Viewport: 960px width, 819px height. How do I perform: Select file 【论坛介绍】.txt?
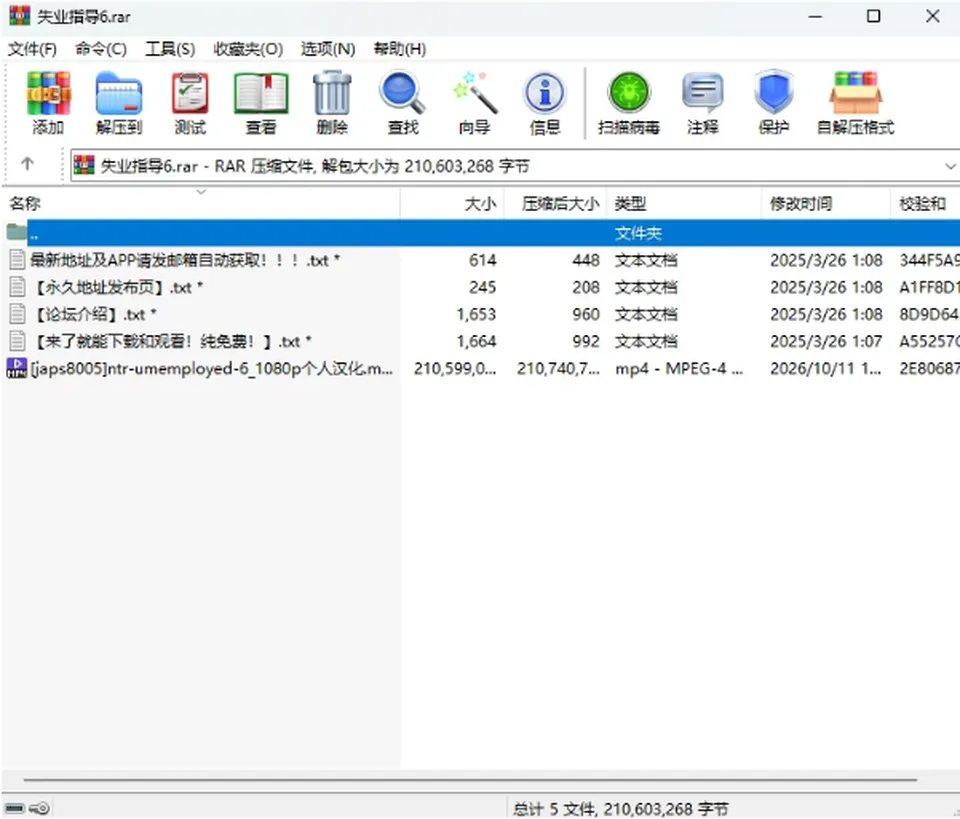click(x=93, y=314)
